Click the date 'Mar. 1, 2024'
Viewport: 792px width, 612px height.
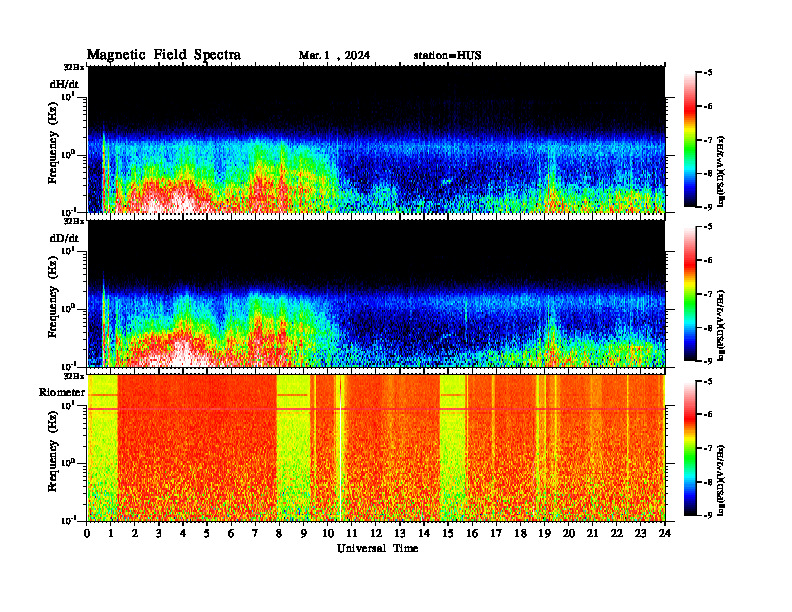coord(334,56)
